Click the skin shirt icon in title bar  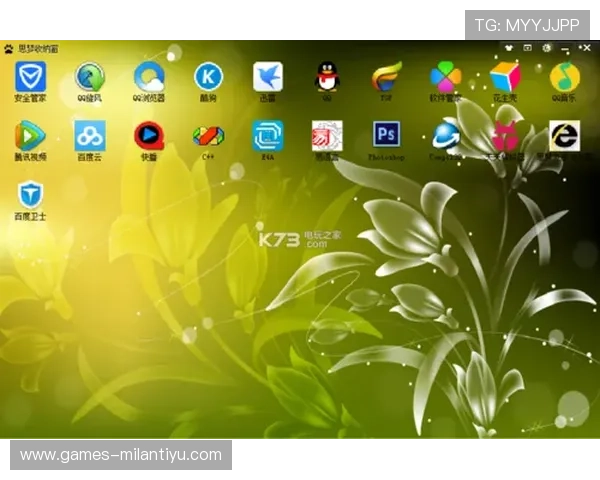509,47
